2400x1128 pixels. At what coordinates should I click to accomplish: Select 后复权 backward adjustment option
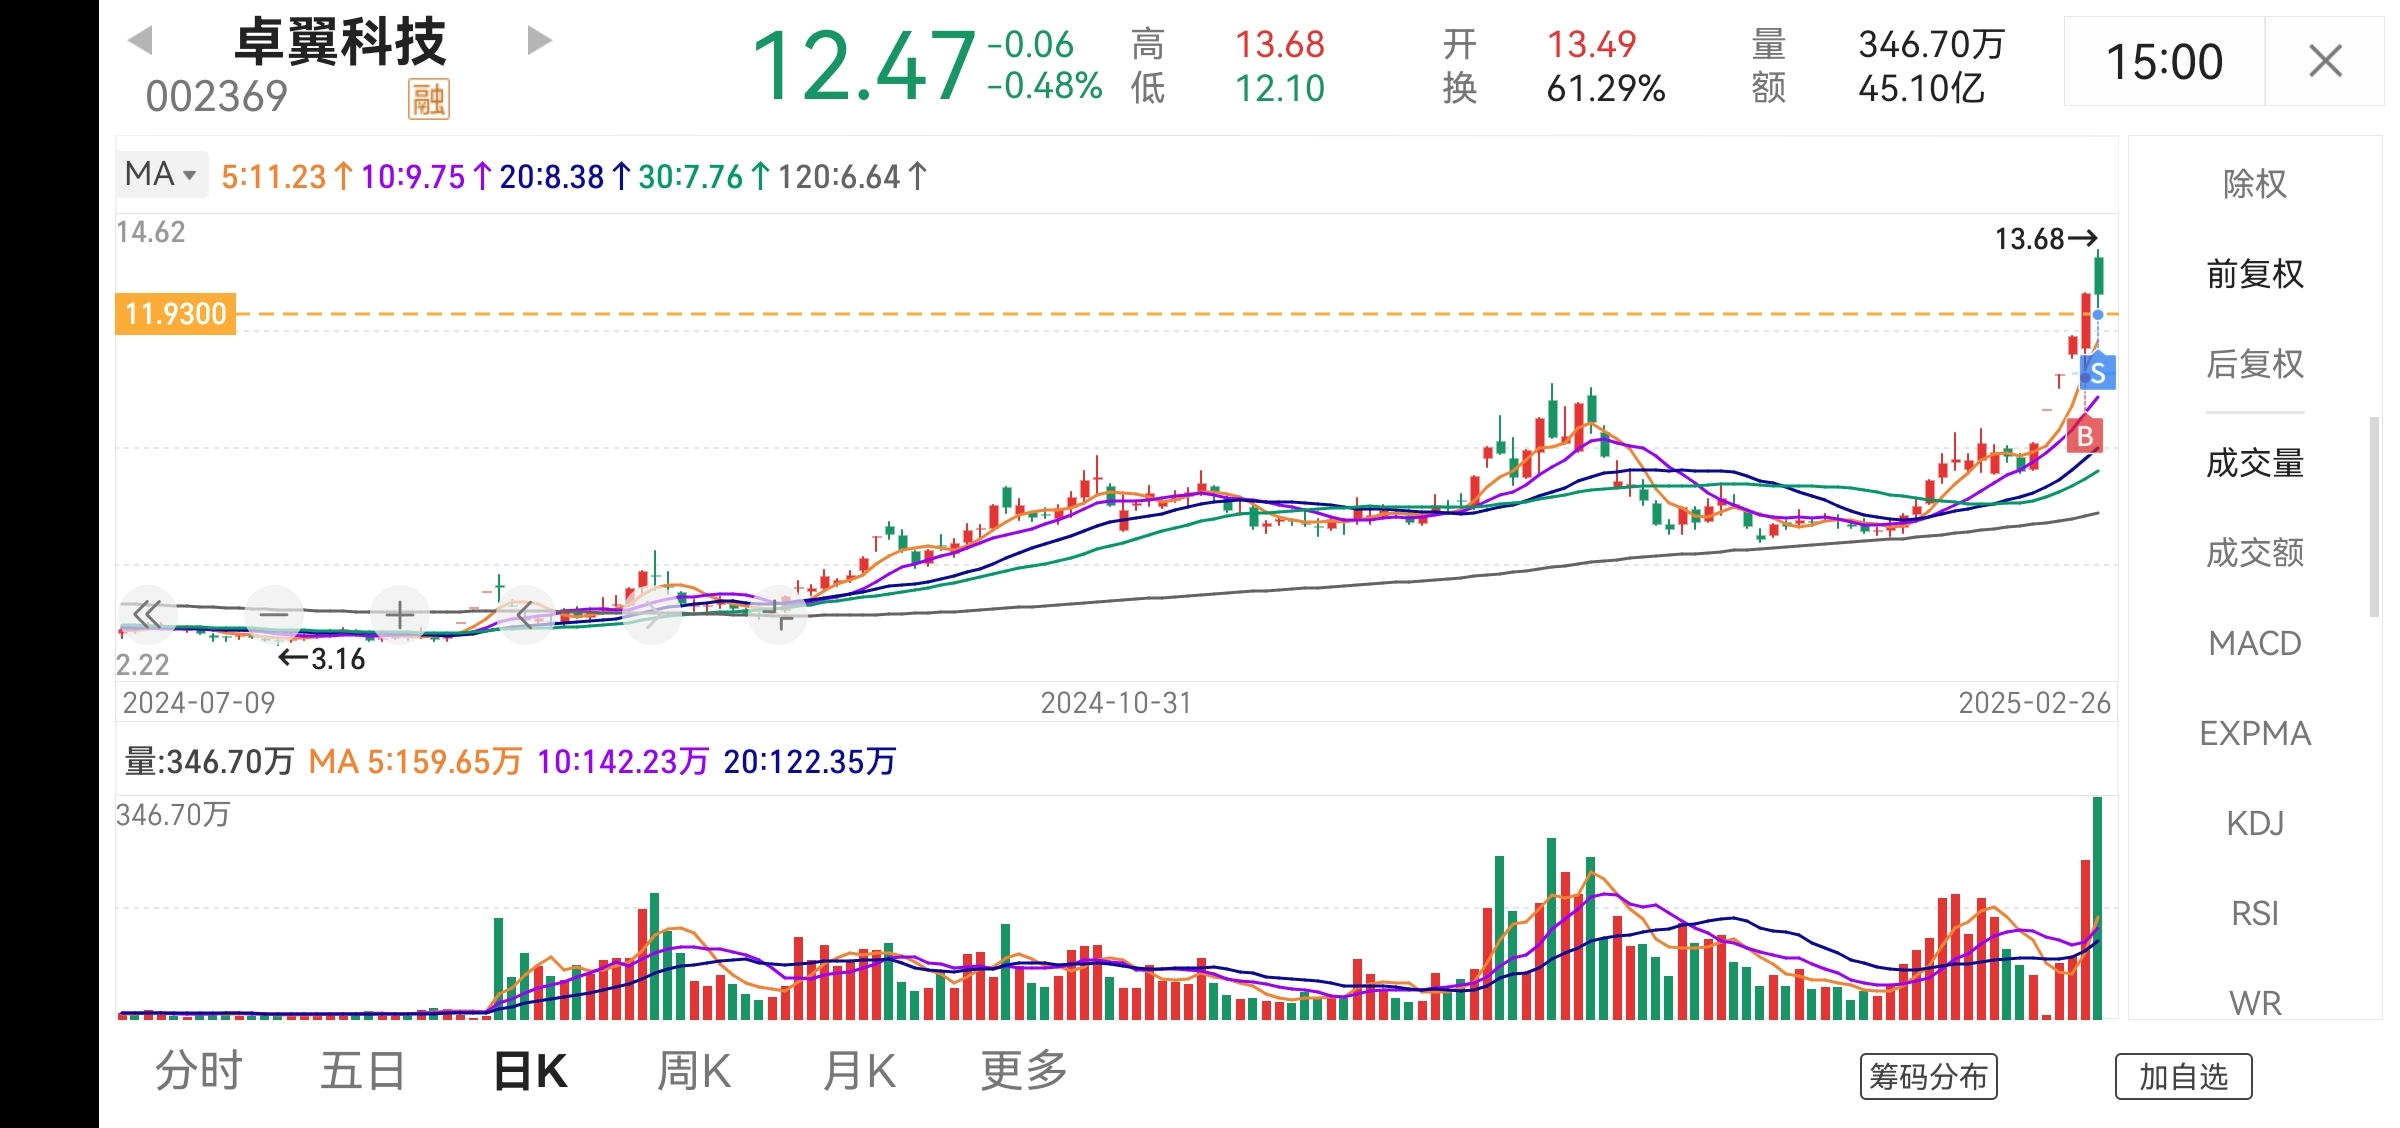[x=2254, y=364]
